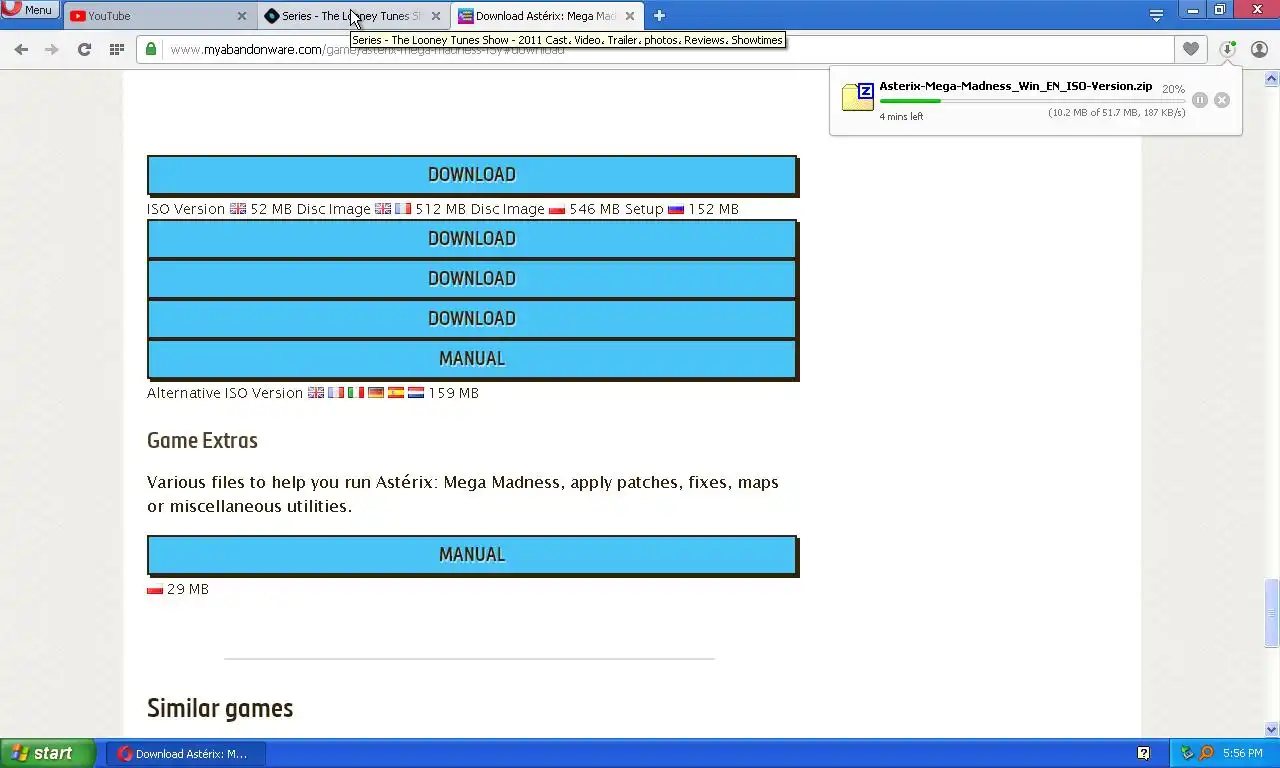Viewport: 1280px width, 768px height.
Task: Click the Download Astérix taskbar button
Action: click(186, 754)
